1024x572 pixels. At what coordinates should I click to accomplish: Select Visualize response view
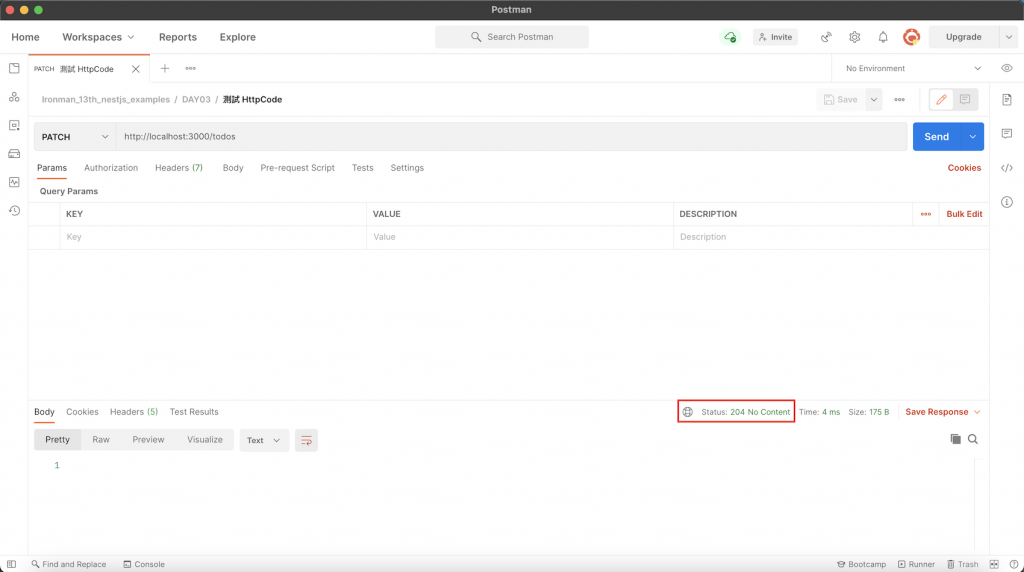[205, 440]
